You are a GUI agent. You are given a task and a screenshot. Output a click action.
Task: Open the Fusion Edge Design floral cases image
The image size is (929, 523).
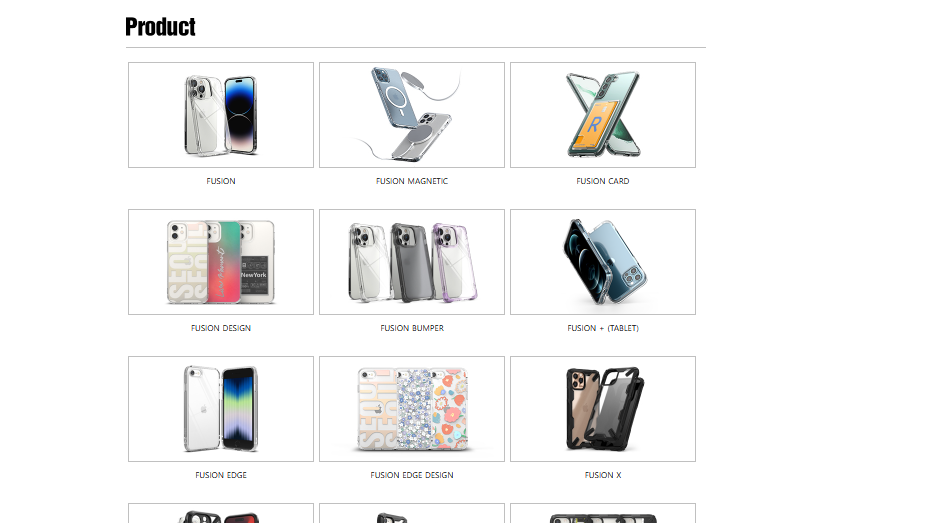[412, 409]
